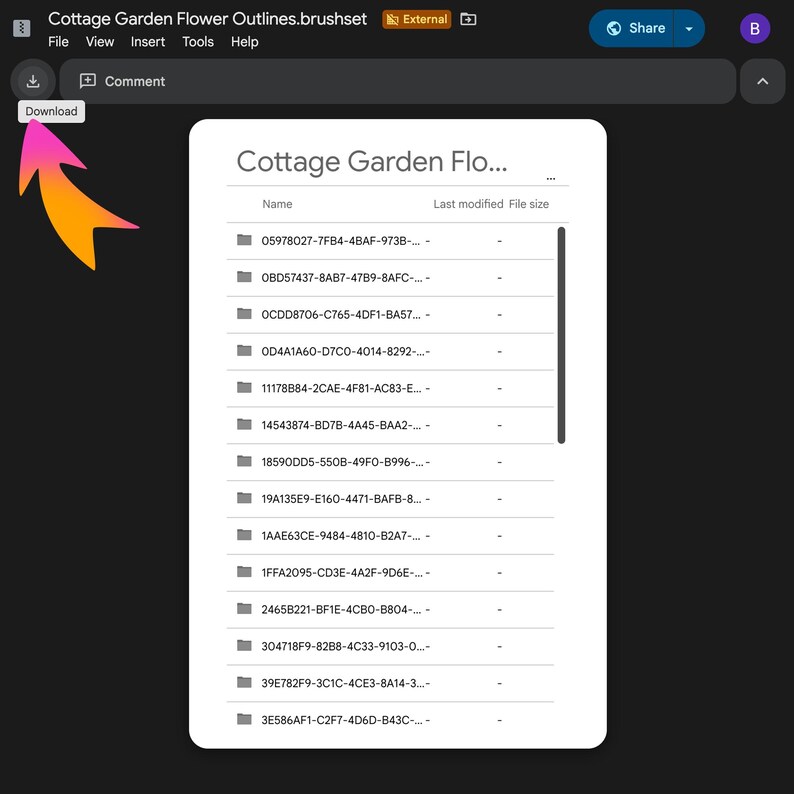Click folder icon of 18590DD5-550B-49F0-B996
The image size is (794, 794).
(244, 461)
